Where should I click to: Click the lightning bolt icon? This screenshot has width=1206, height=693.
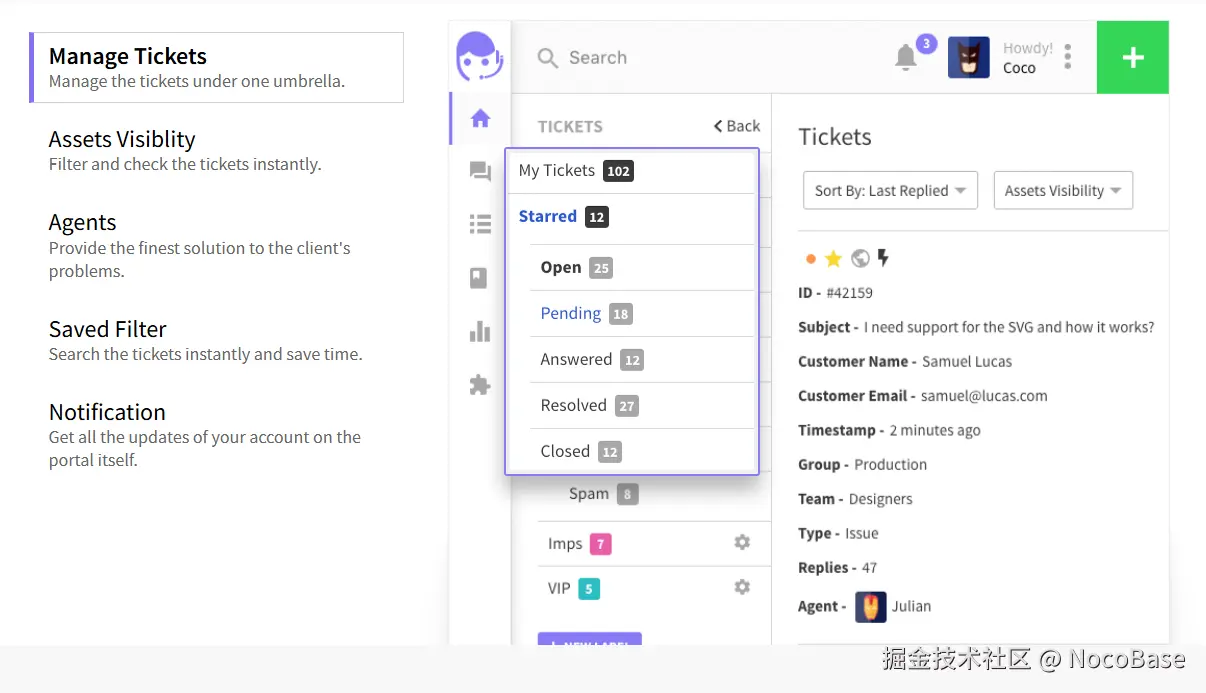pyautogui.click(x=883, y=258)
